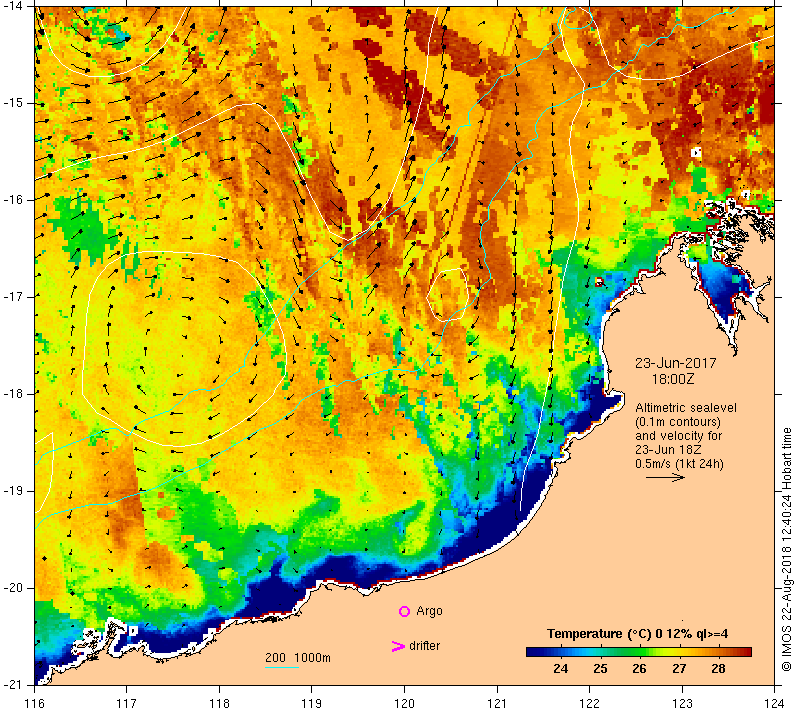Click the 0.5m/s velocity scale arrow
The image size is (800, 710).
(x=665, y=478)
